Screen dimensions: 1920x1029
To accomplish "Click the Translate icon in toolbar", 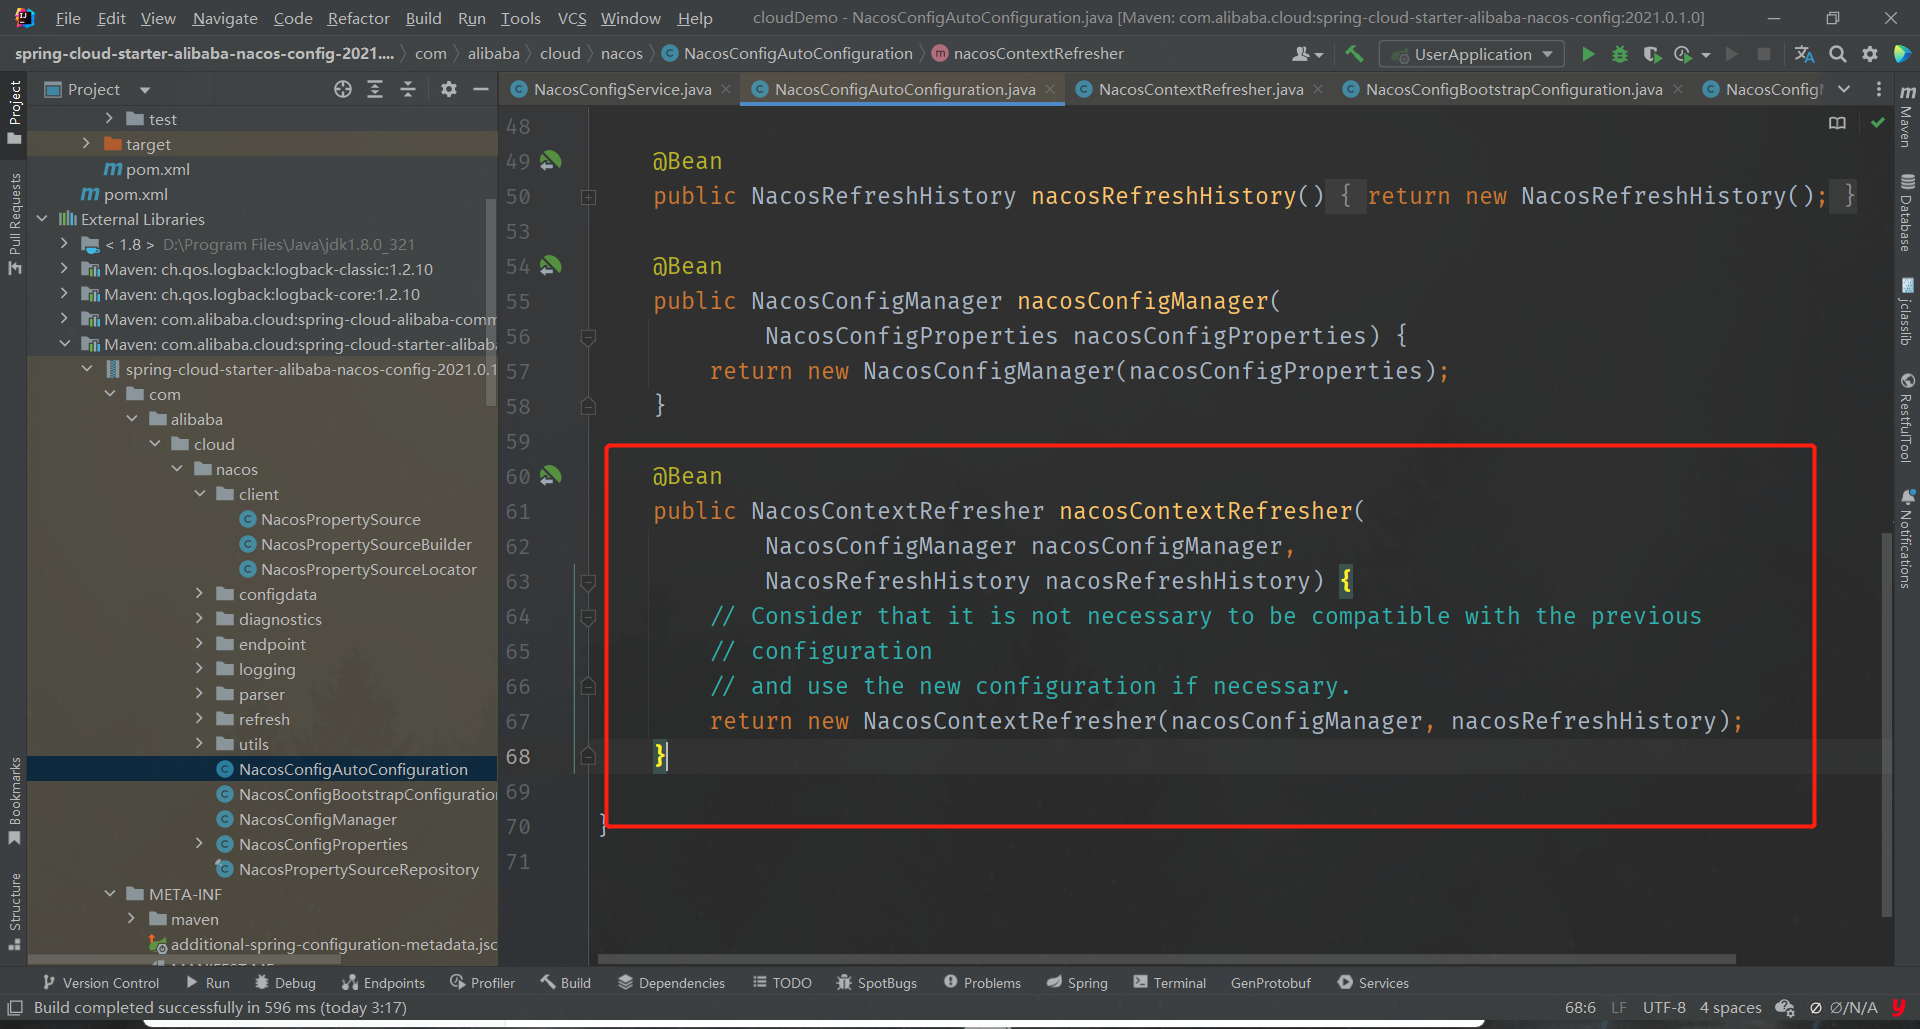I will point(1804,54).
